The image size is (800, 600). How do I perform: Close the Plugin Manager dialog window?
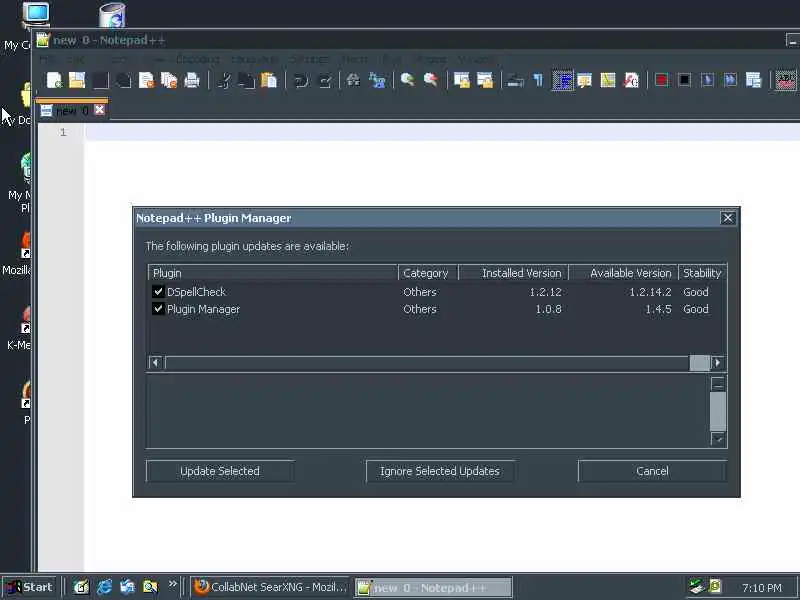click(728, 218)
